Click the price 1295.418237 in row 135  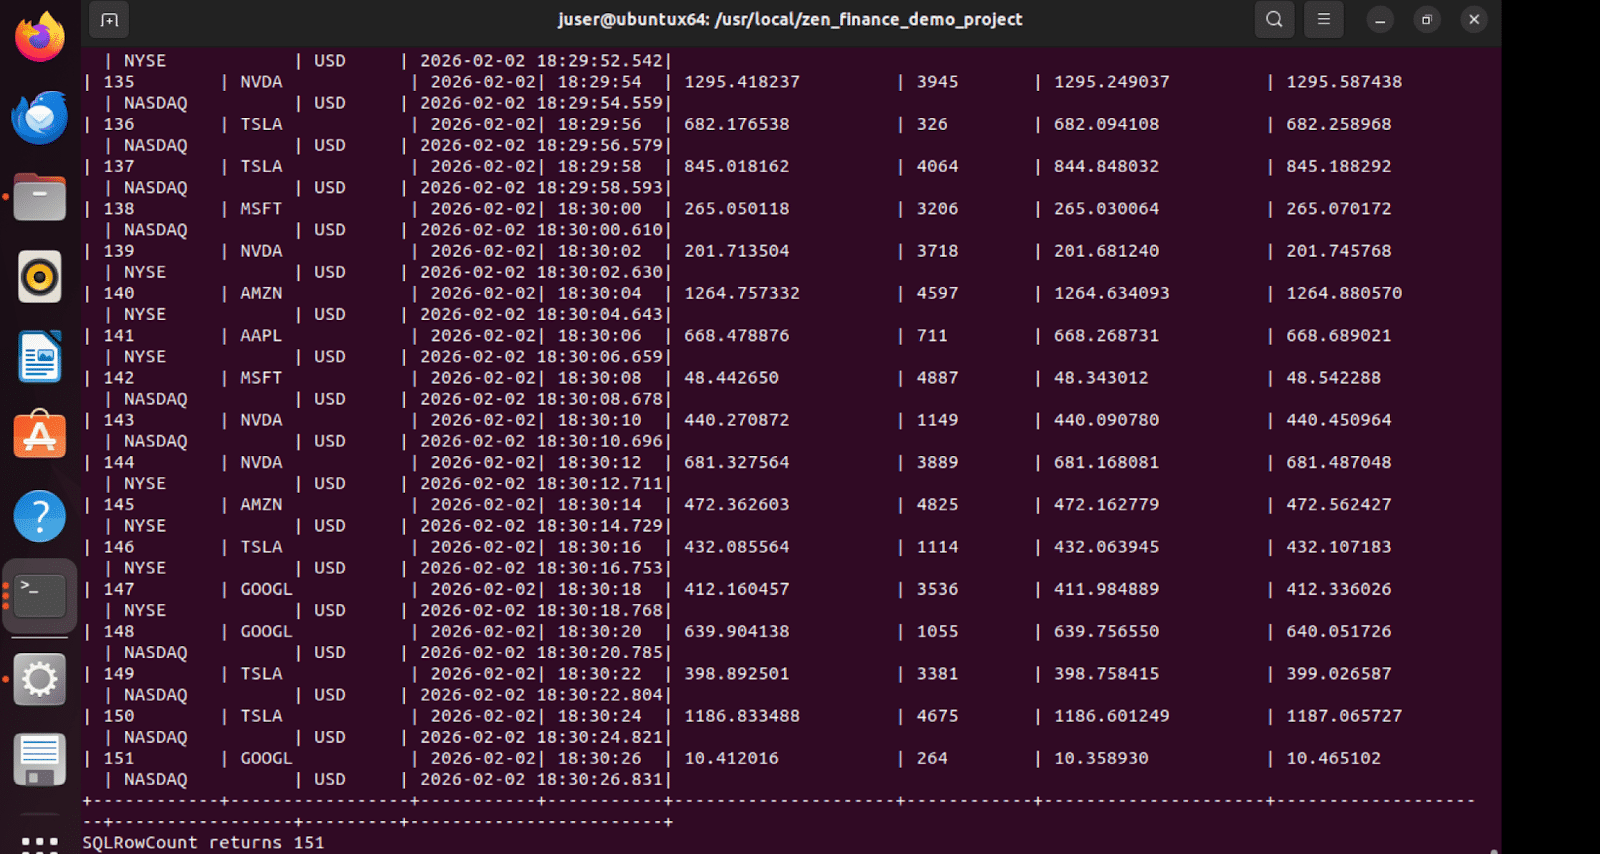click(742, 82)
